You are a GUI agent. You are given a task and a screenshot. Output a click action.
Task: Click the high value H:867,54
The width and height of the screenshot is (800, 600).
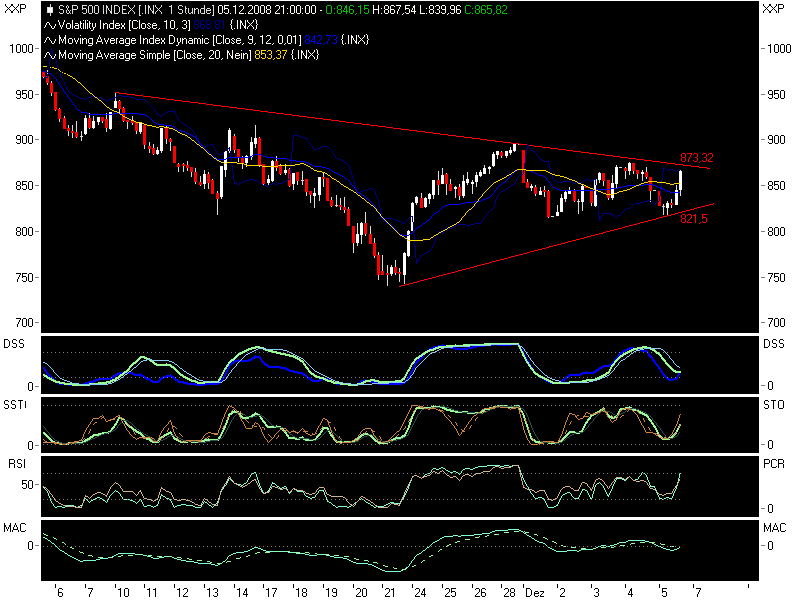(394, 10)
